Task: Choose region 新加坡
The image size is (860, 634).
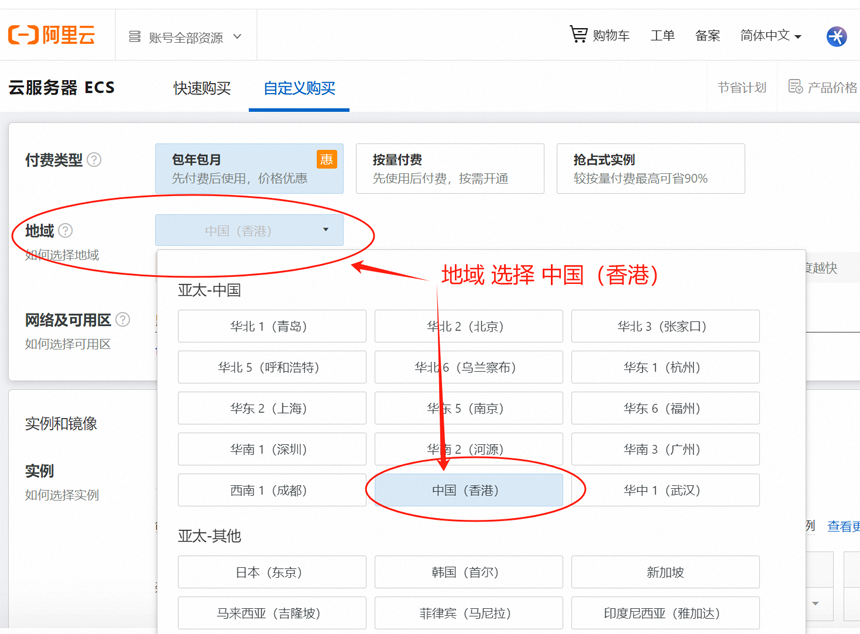Action: 665,572
